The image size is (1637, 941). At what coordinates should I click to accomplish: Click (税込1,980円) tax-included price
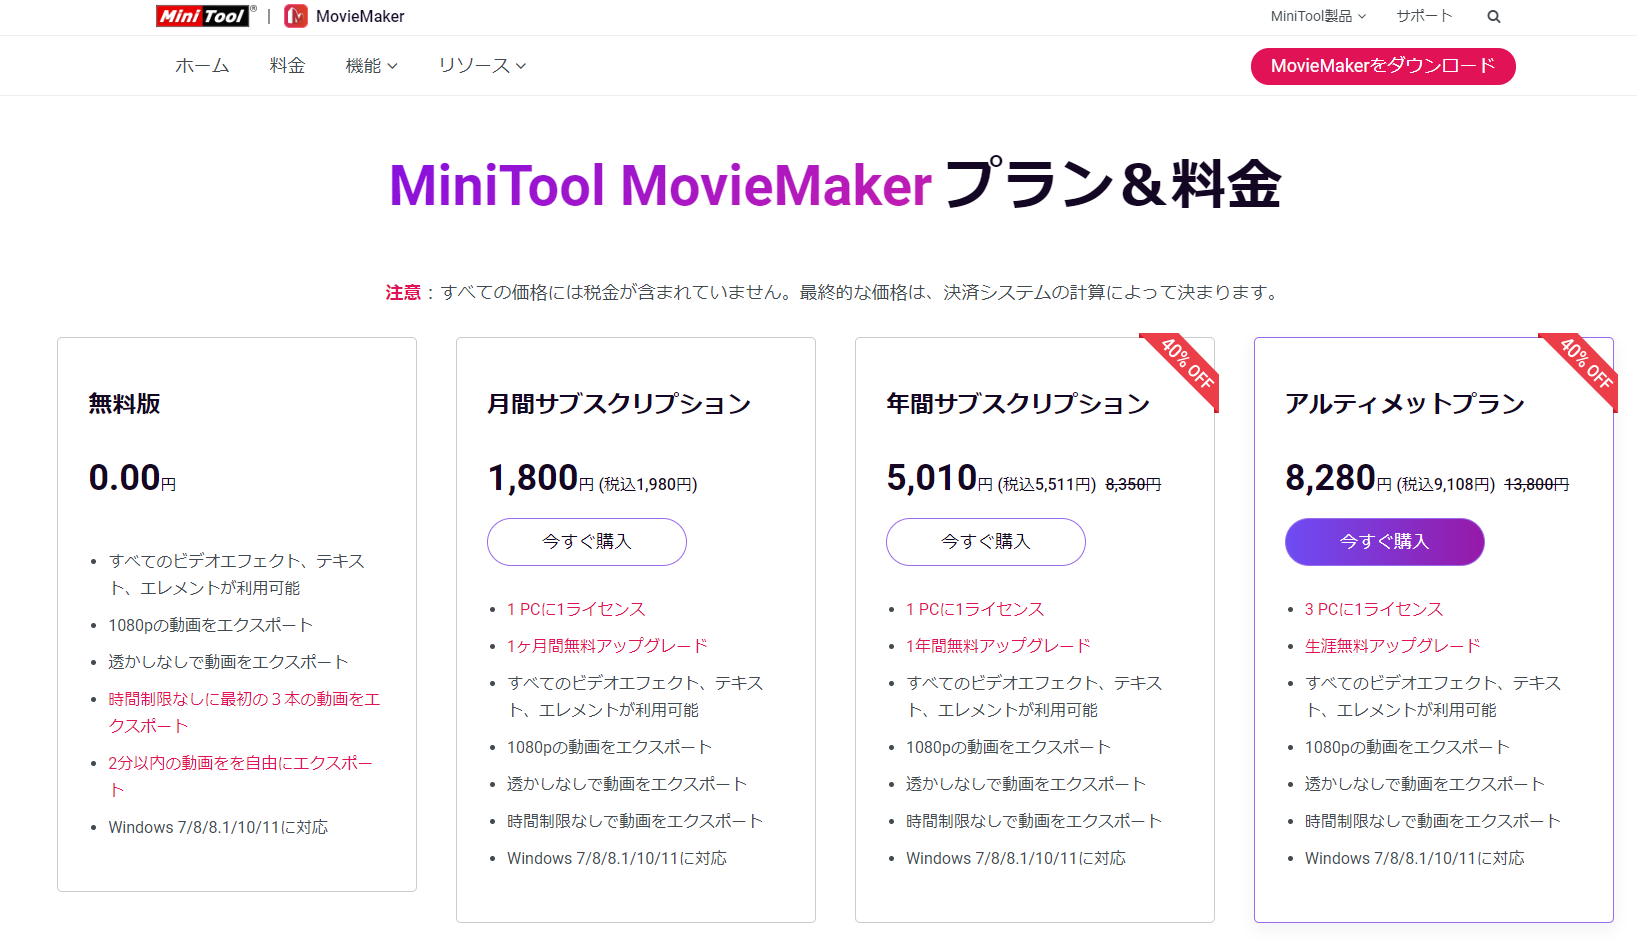(648, 484)
